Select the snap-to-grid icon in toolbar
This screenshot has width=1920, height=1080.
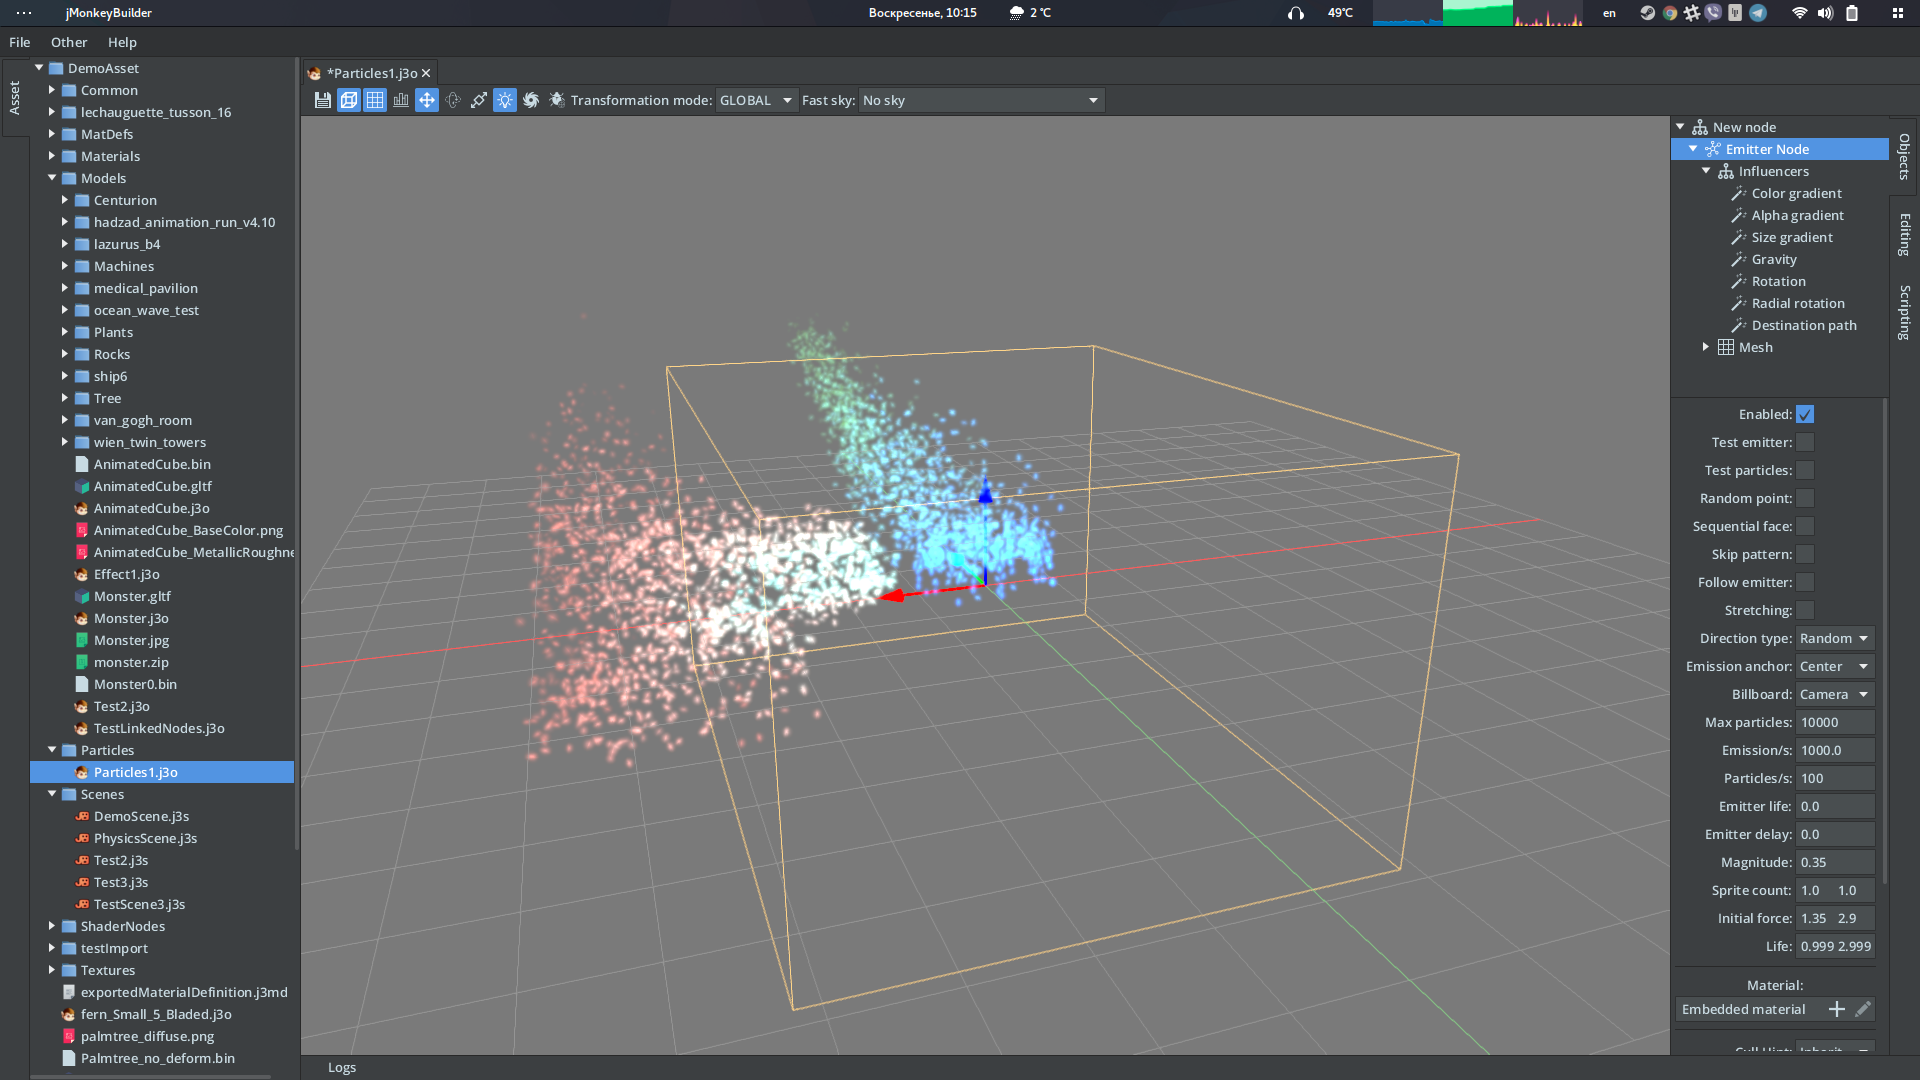tap(376, 100)
